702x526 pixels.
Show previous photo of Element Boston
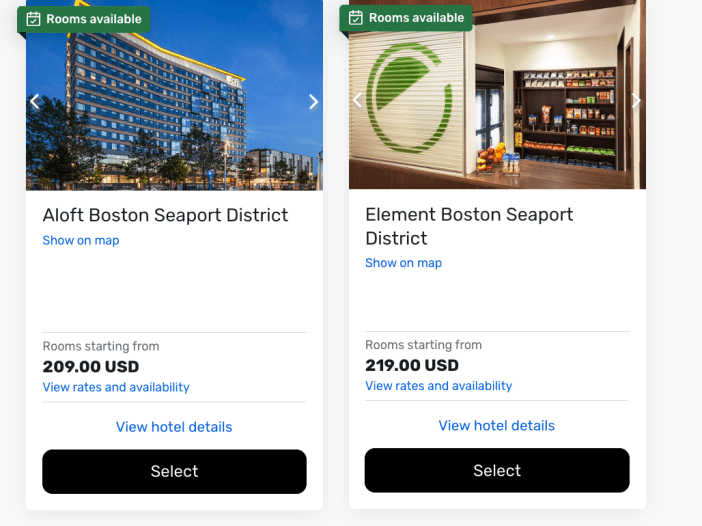click(357, 100)
